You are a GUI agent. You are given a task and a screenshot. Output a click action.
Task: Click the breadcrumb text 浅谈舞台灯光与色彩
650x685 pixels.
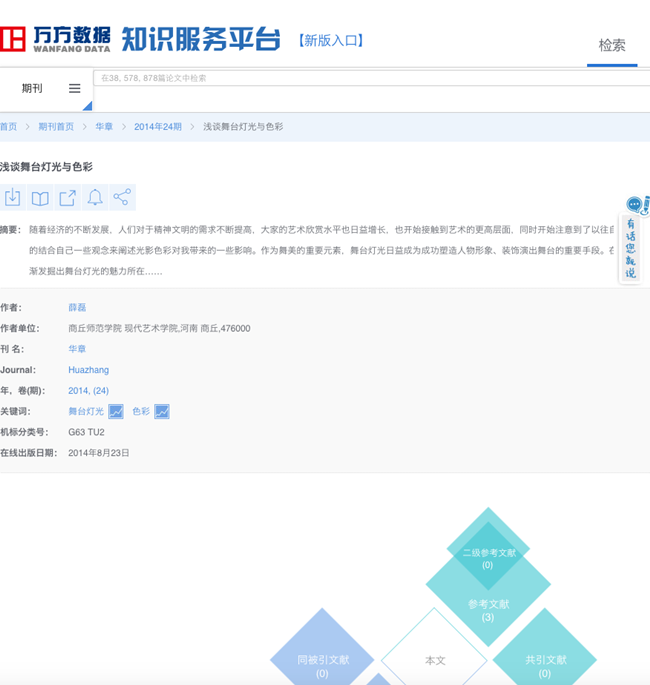pyautogui.click(x=243, y=127)
